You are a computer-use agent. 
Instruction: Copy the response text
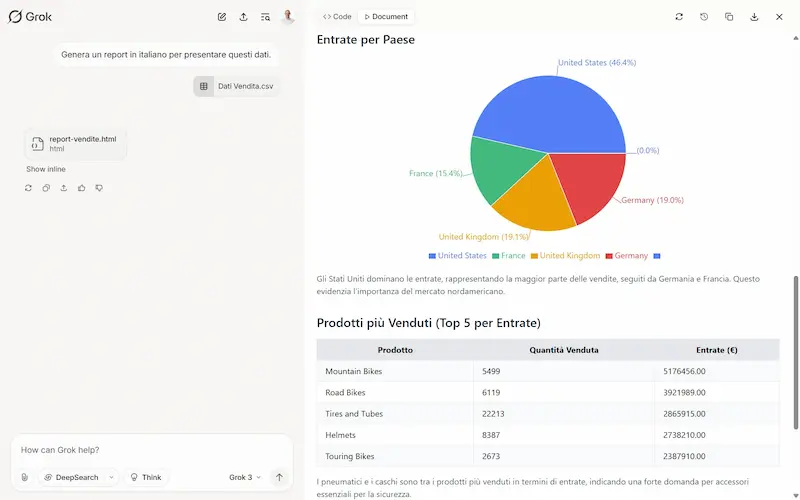tap(46, 188)
